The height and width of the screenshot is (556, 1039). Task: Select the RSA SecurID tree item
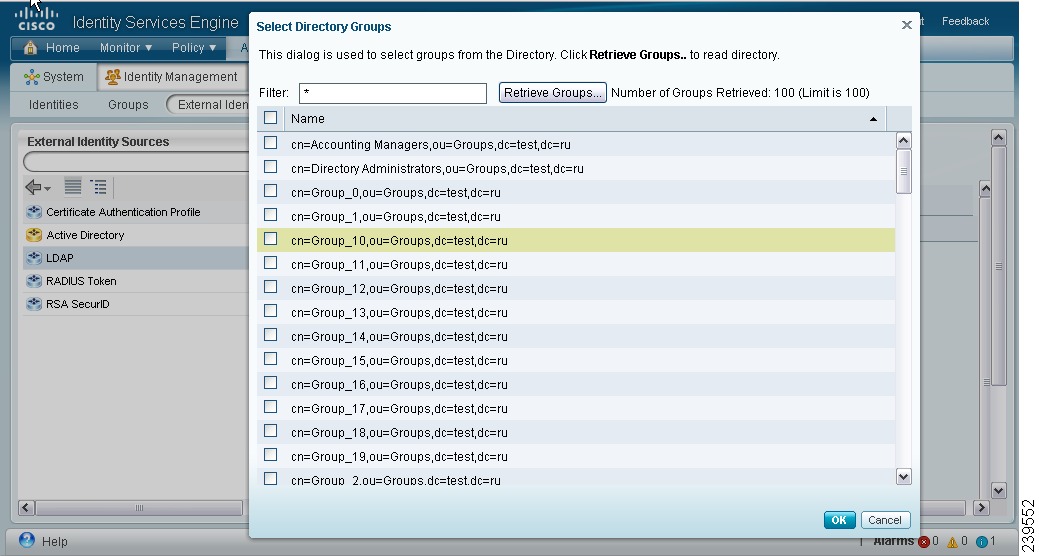78,304
